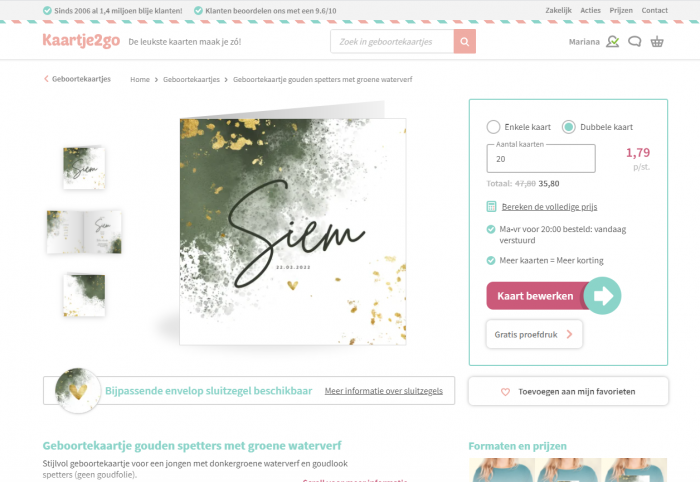This screenshot has width=700, height=482.
Task: Click the teal arrow on Kaart bewerken
Action: [602, 295]
